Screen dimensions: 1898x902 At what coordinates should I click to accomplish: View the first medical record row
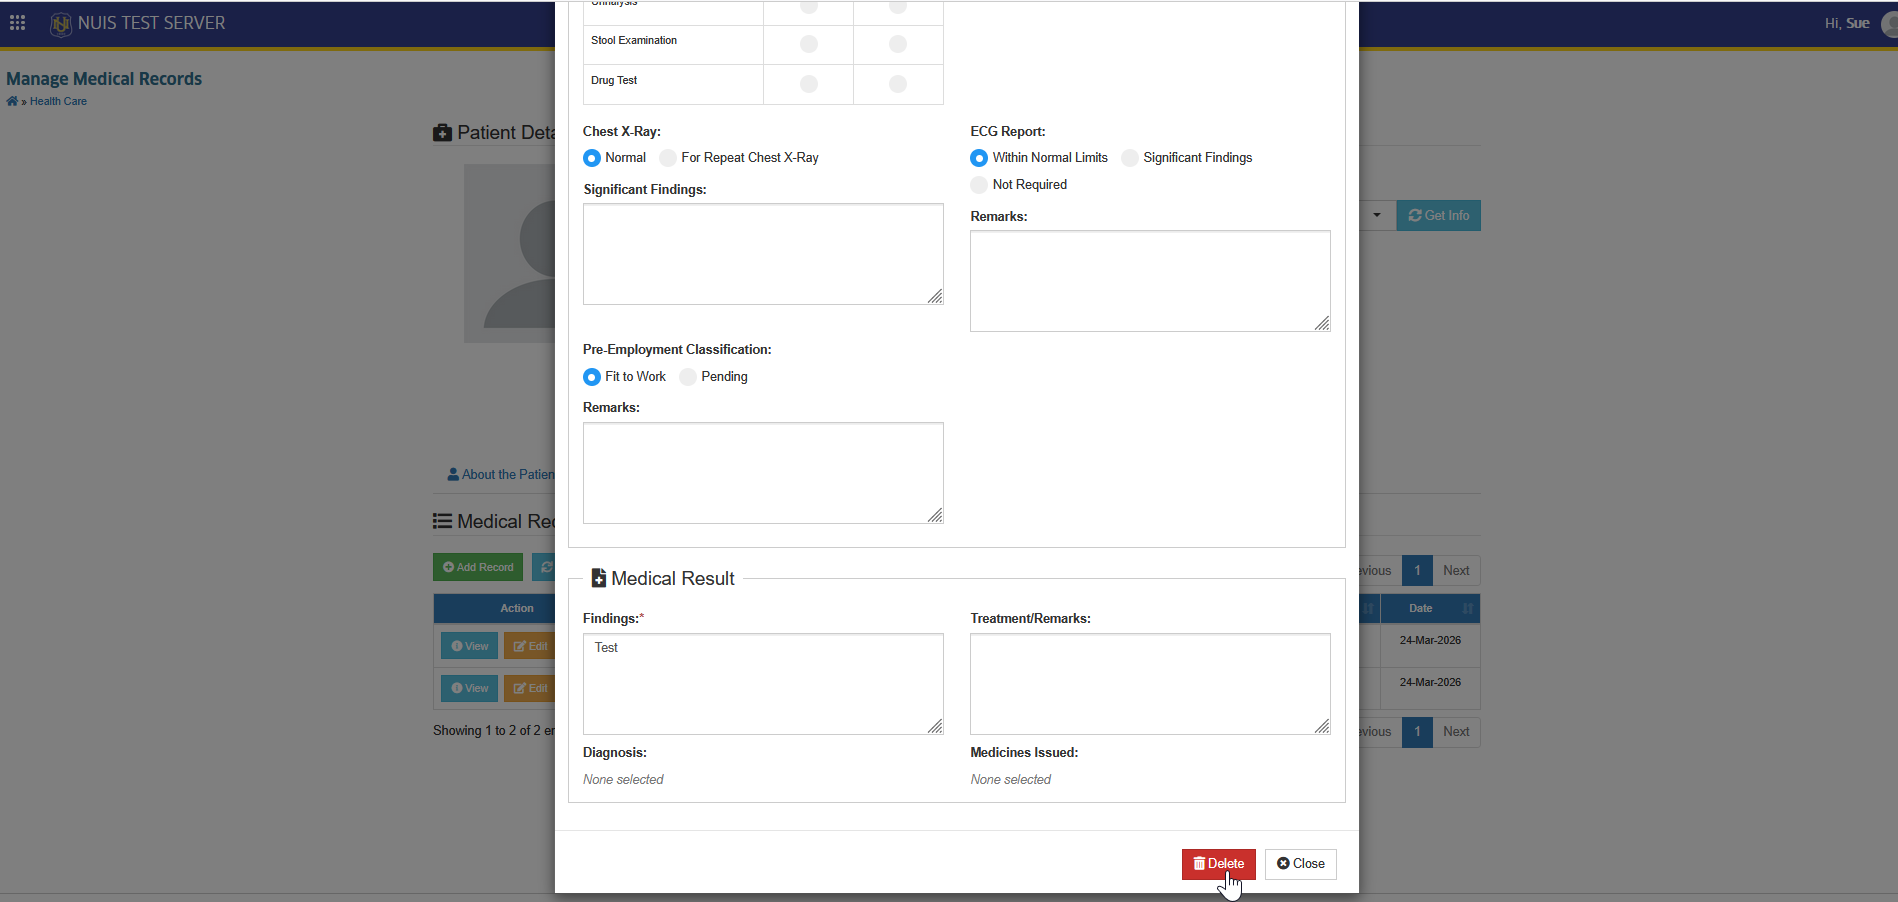pos(470,646)
